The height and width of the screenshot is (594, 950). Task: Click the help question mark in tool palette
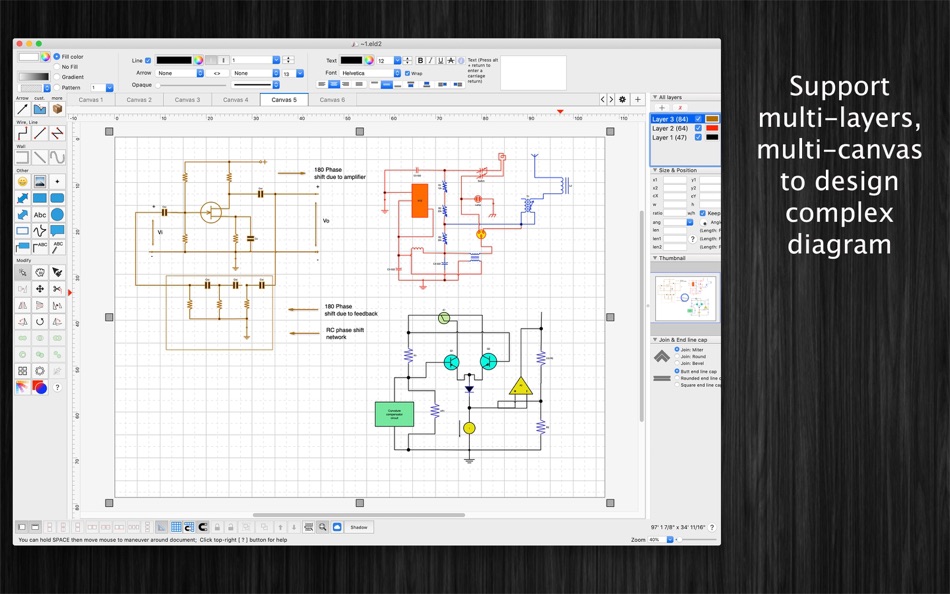point(58,387)
